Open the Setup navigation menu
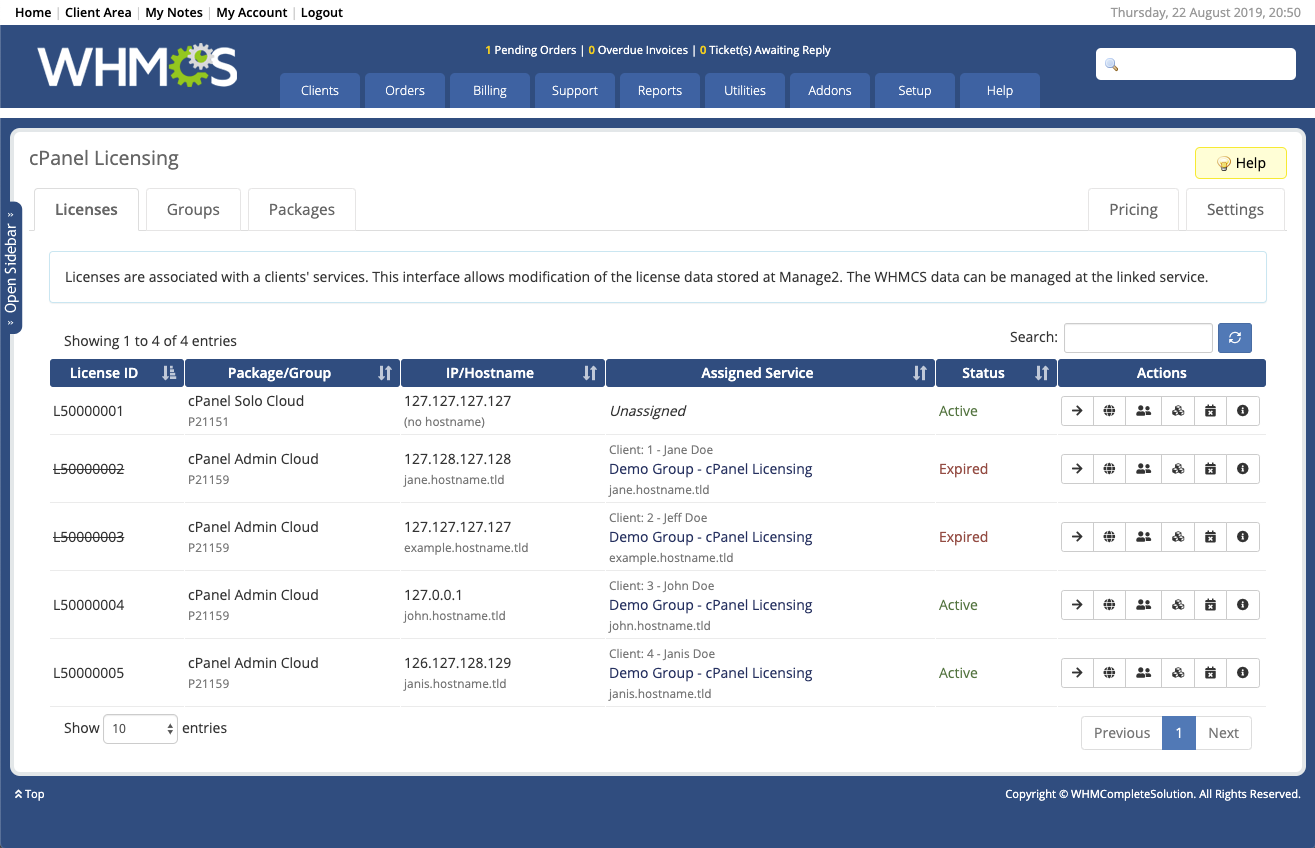This screenshot has width=1315, height=848. click(x=915, y=90)
